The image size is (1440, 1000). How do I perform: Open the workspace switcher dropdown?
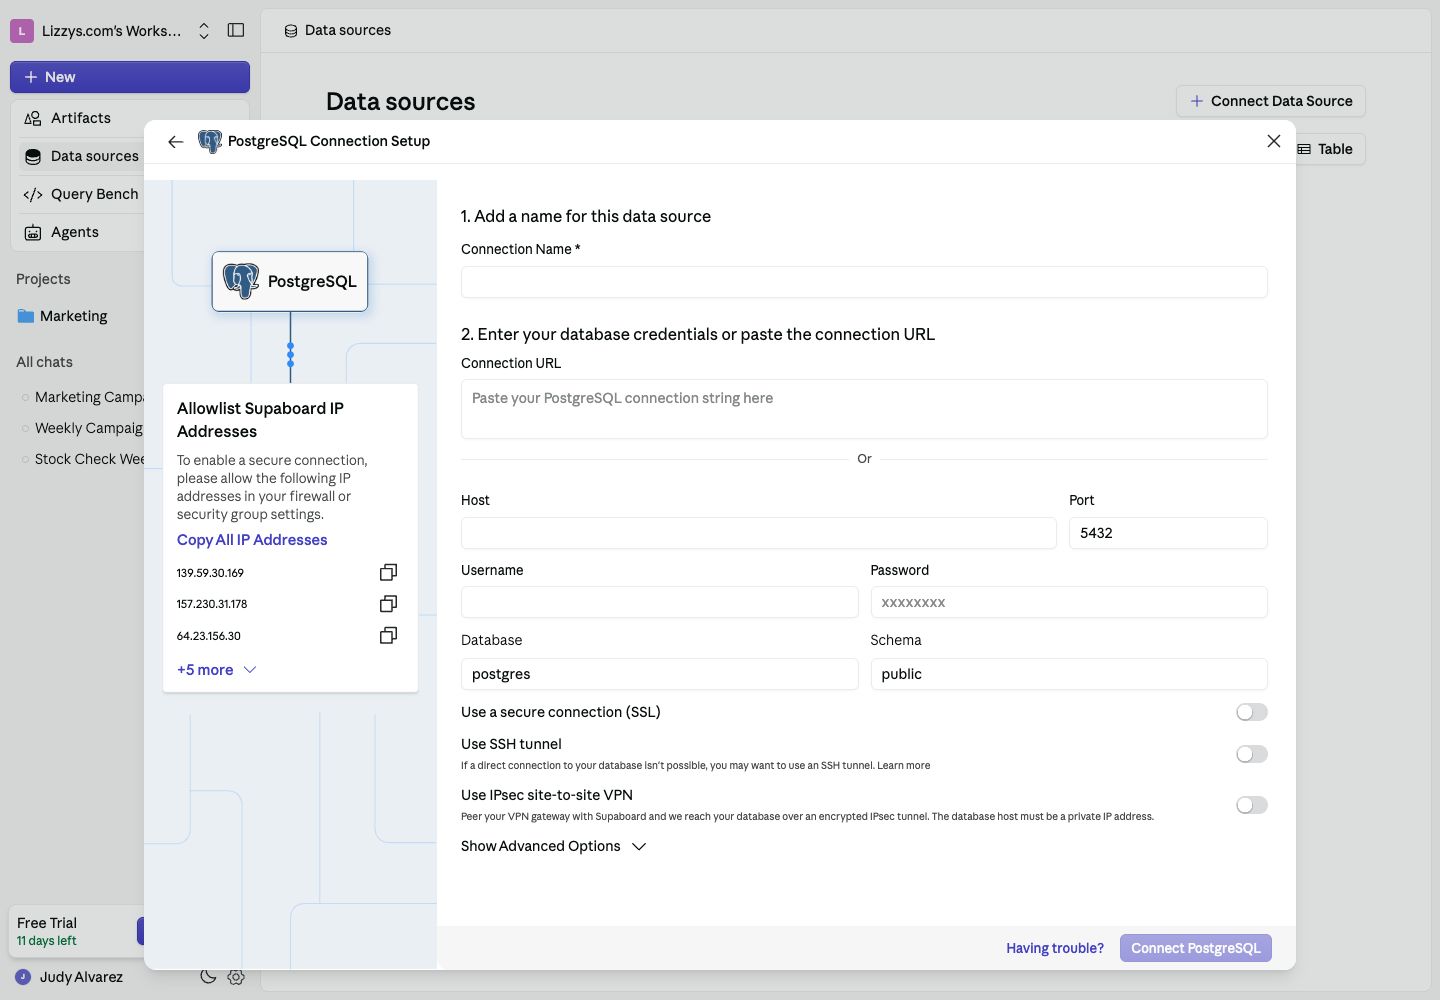[x=204, y=31]
